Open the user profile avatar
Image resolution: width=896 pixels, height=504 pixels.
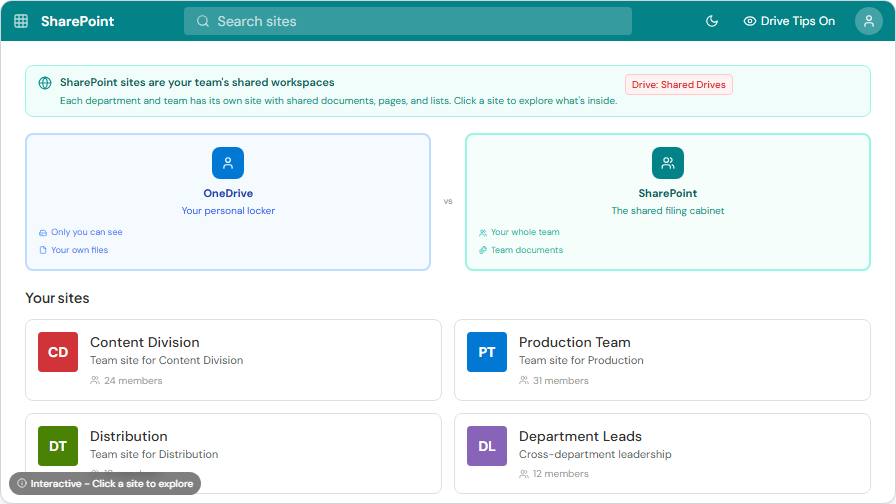[x=869, y=21]
